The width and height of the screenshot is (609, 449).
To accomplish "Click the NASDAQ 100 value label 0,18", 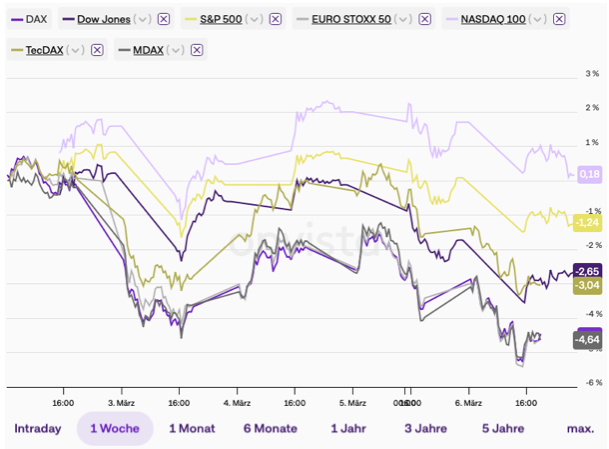I will click(589, 174).
